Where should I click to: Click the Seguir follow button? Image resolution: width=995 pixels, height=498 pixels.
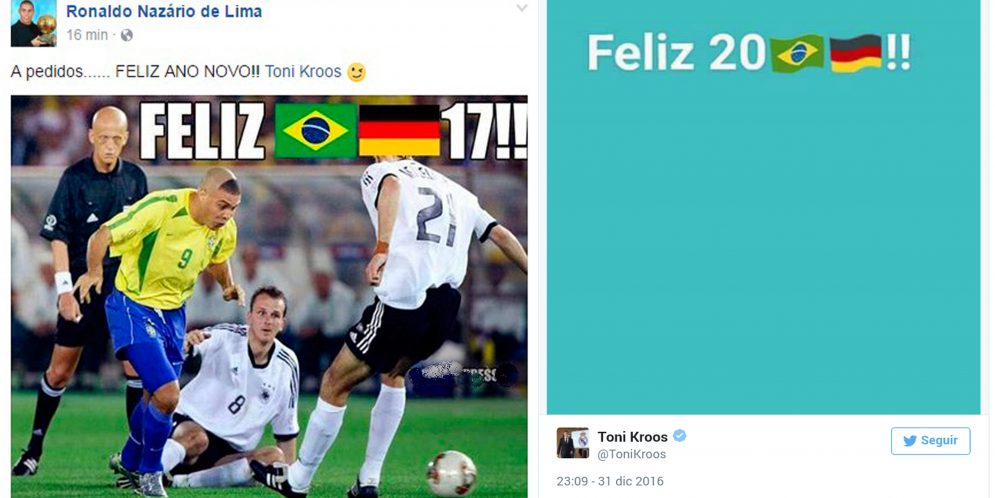point(930,441)
